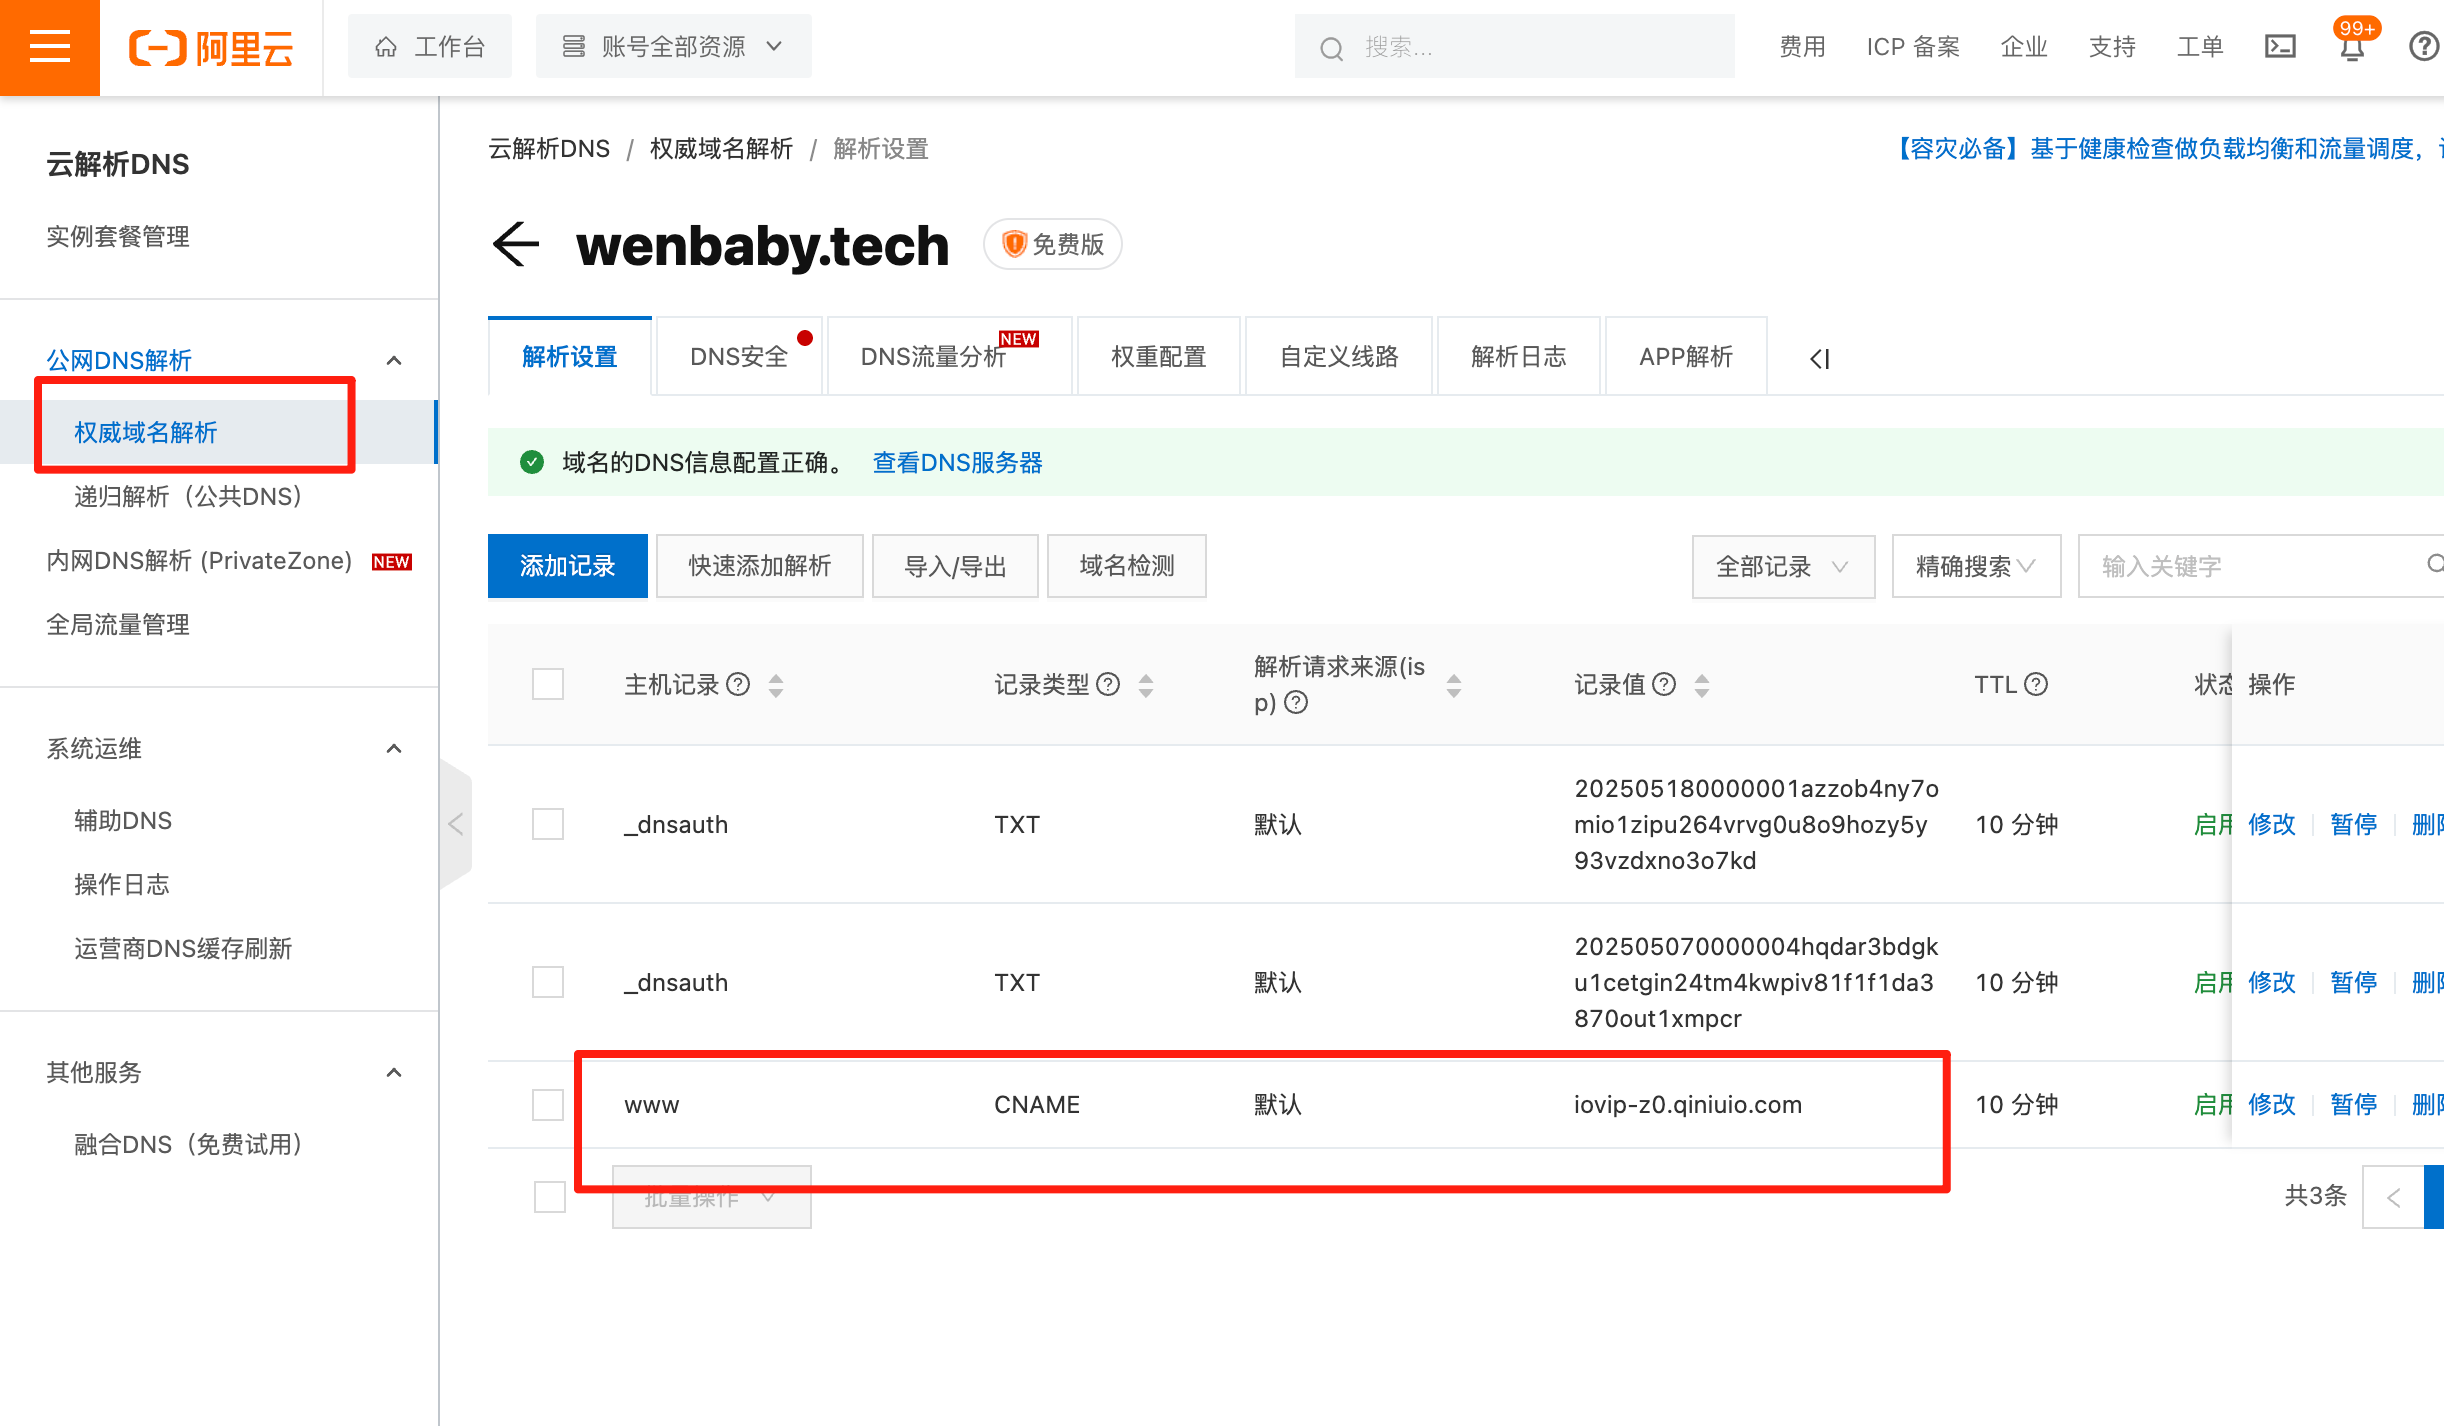The width and height of the screenshot is (2444, 1426).
Task: Click the sort arrows for 主机记录 column
Action: (x=776, y=685)
